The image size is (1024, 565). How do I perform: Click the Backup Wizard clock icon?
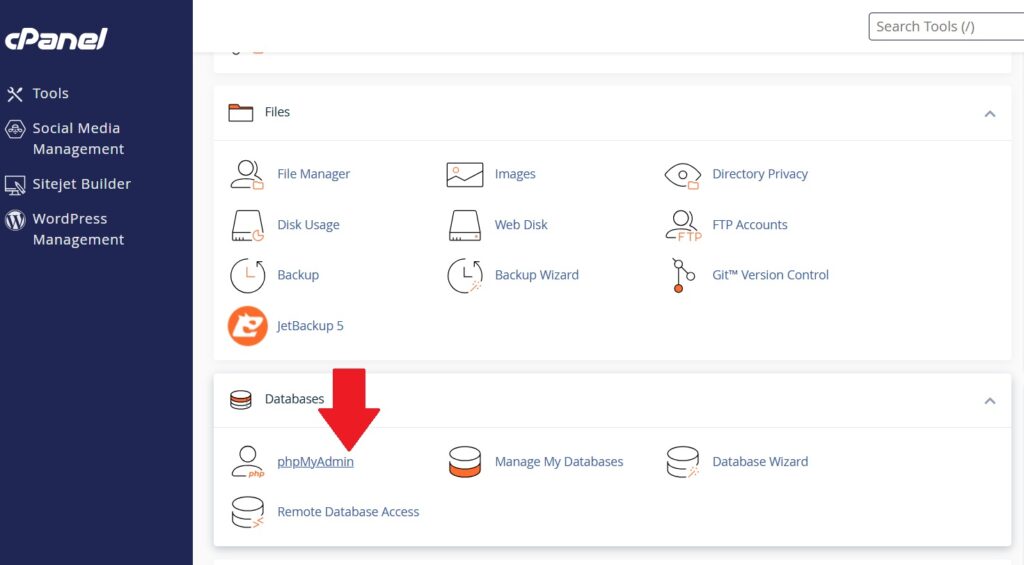(x=464, y=276)
